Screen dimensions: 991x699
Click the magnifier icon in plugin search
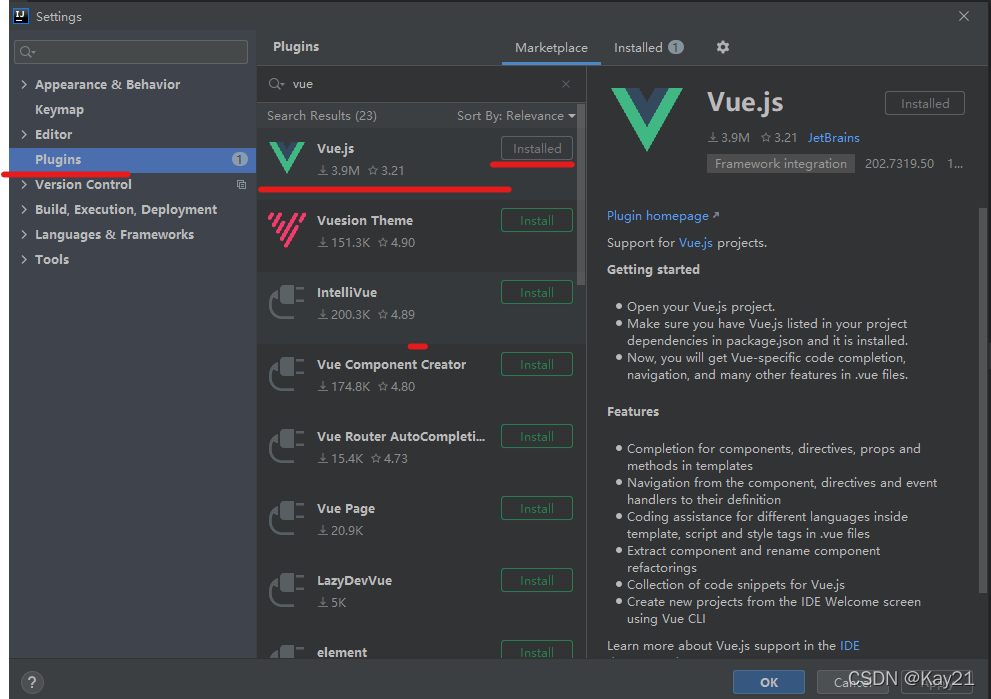[276, 84]
